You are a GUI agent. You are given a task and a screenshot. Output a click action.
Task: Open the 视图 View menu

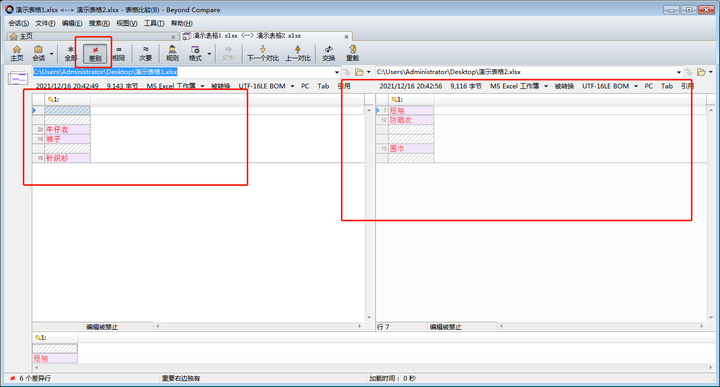pyautogui.click(x=126, y=23)
